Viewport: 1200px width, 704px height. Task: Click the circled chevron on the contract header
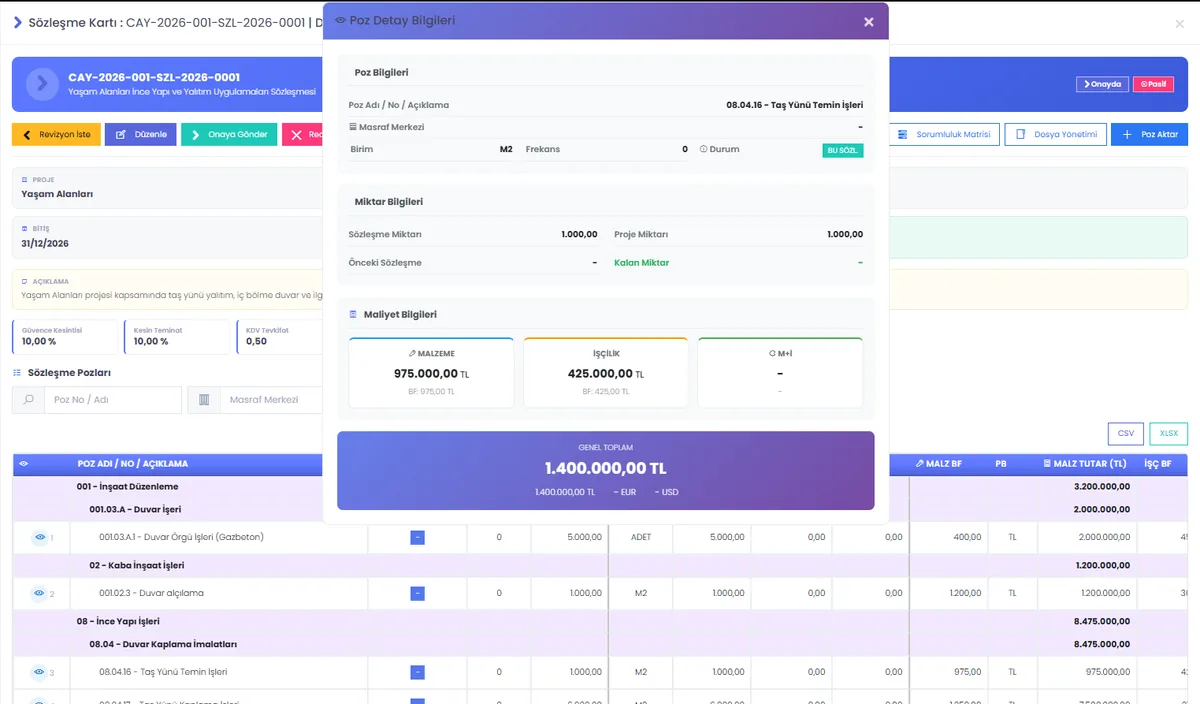[42, 84]
